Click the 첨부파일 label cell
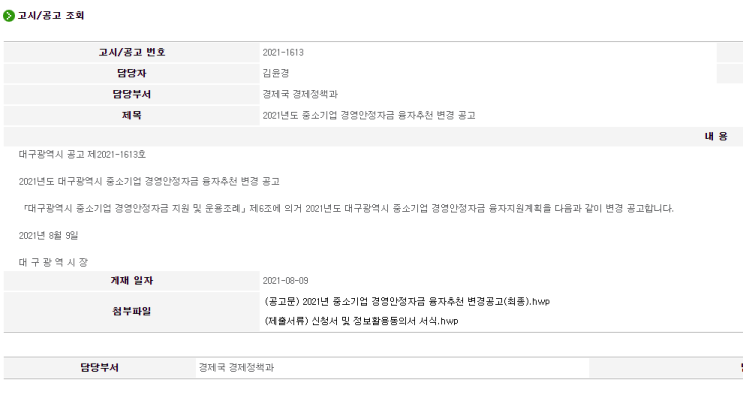 (x=132, y=311)
